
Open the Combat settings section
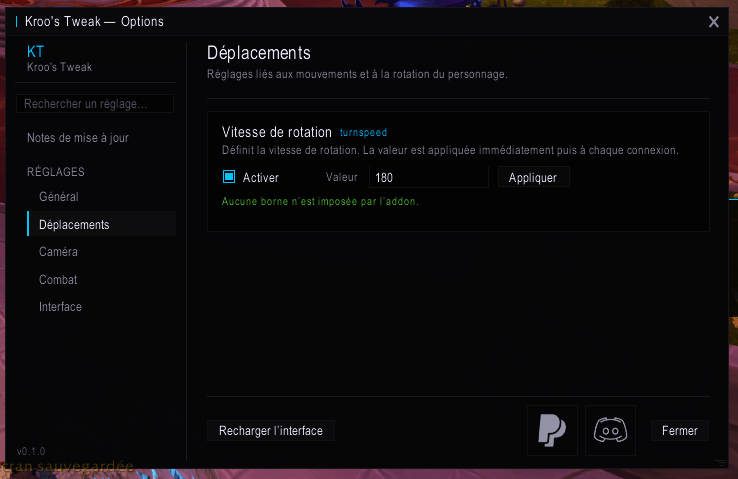tap(58, 279)
